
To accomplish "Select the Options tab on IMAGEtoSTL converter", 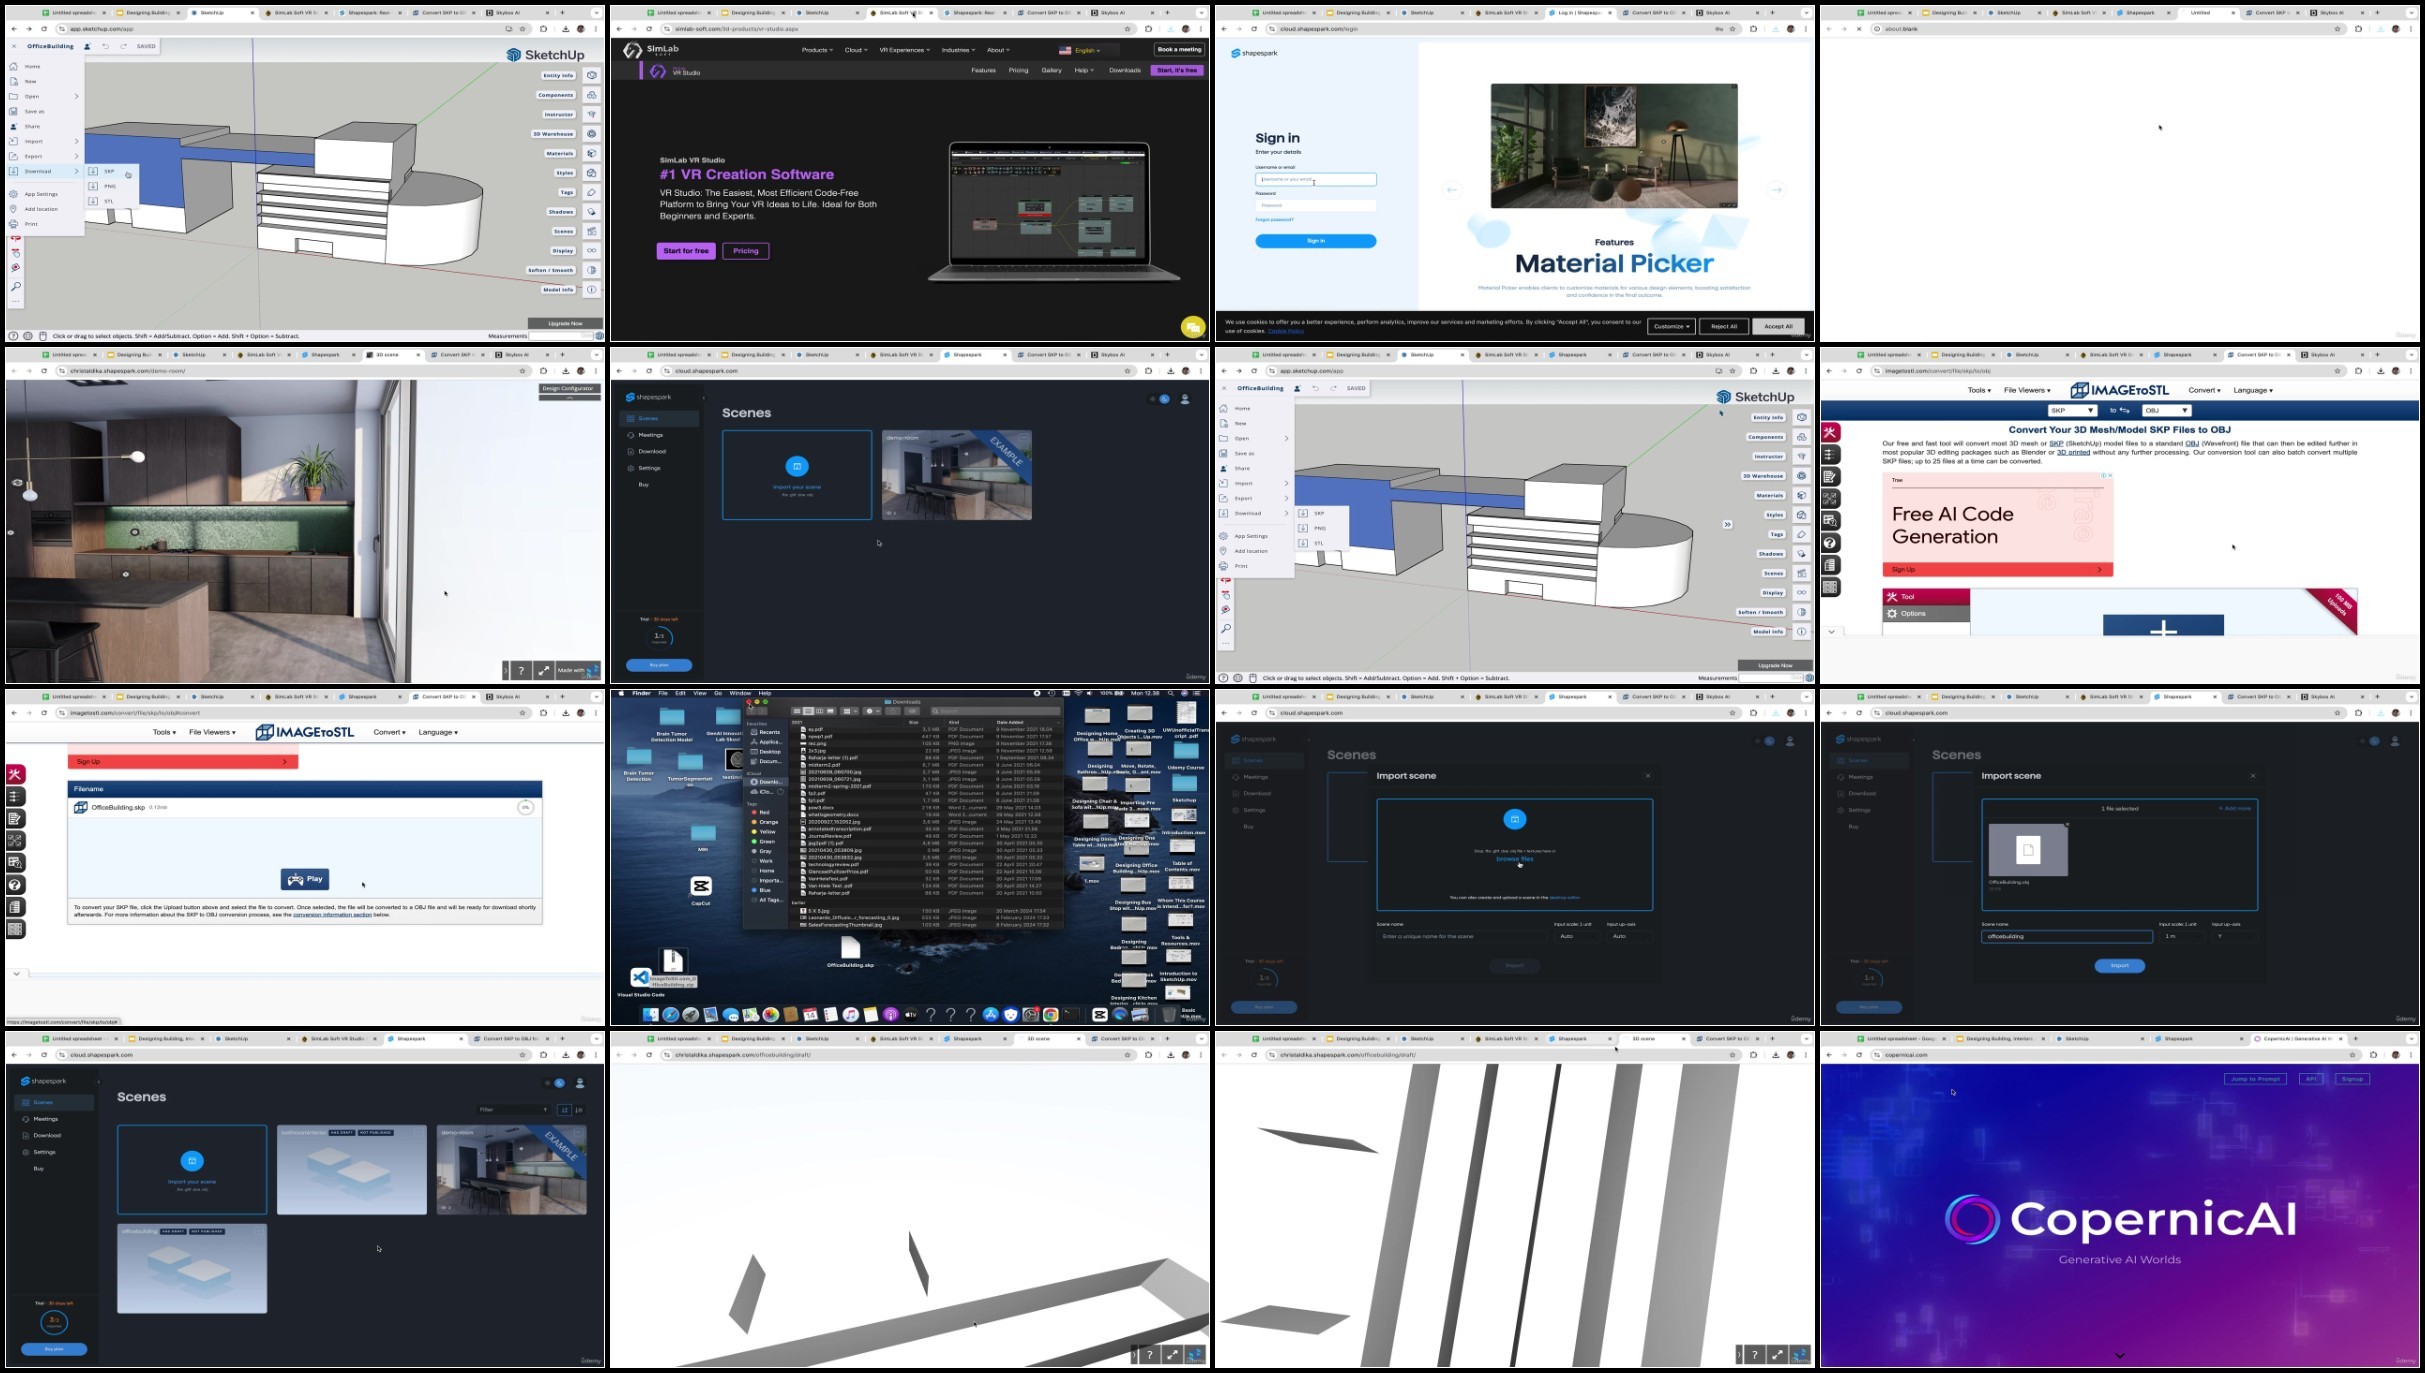I will (x=1926, y=614).
